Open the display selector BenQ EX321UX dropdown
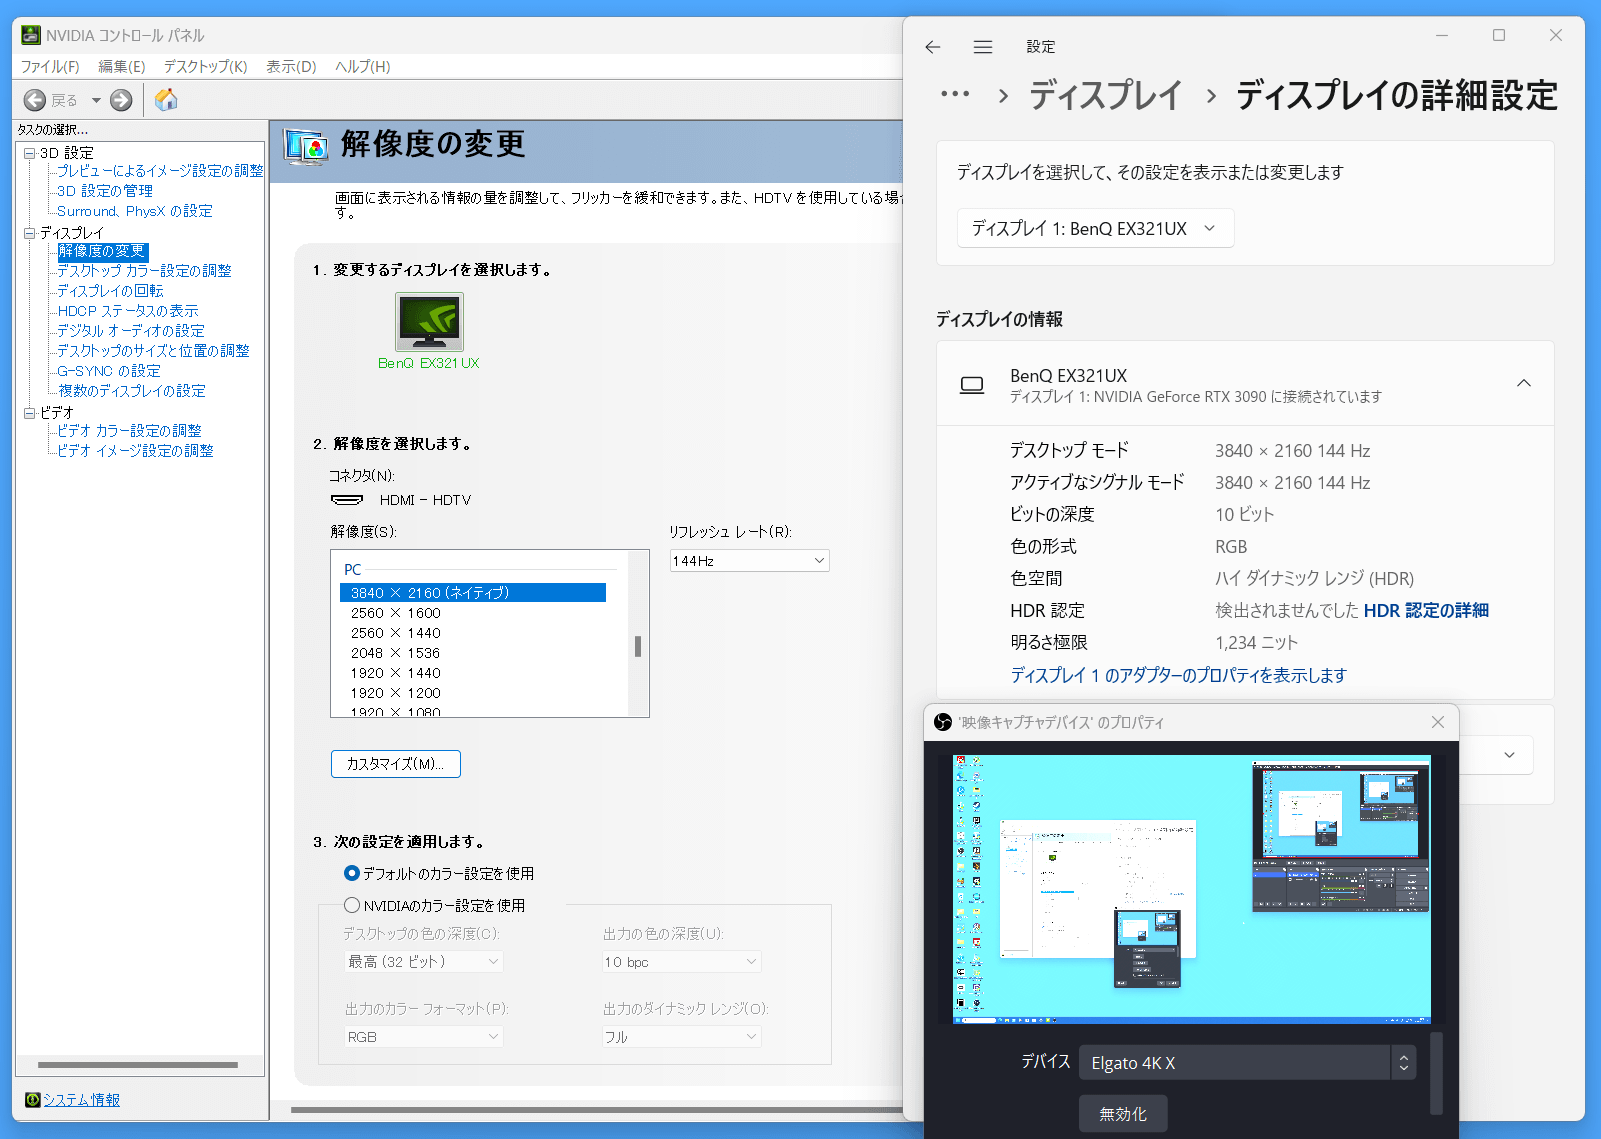This screenshot has height=1139, width=1601. point(1095,228)
